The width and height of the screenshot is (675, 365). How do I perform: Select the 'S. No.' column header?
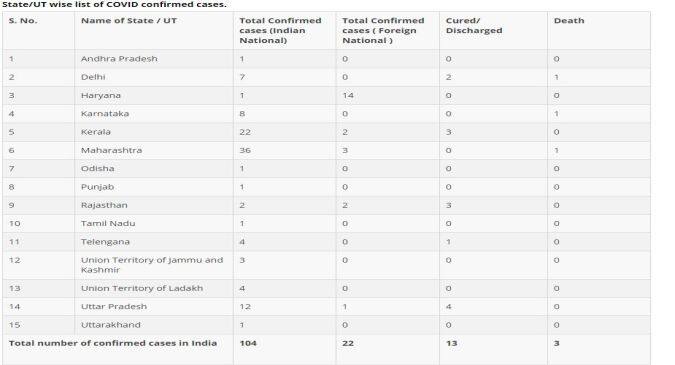tap(23, 21)
